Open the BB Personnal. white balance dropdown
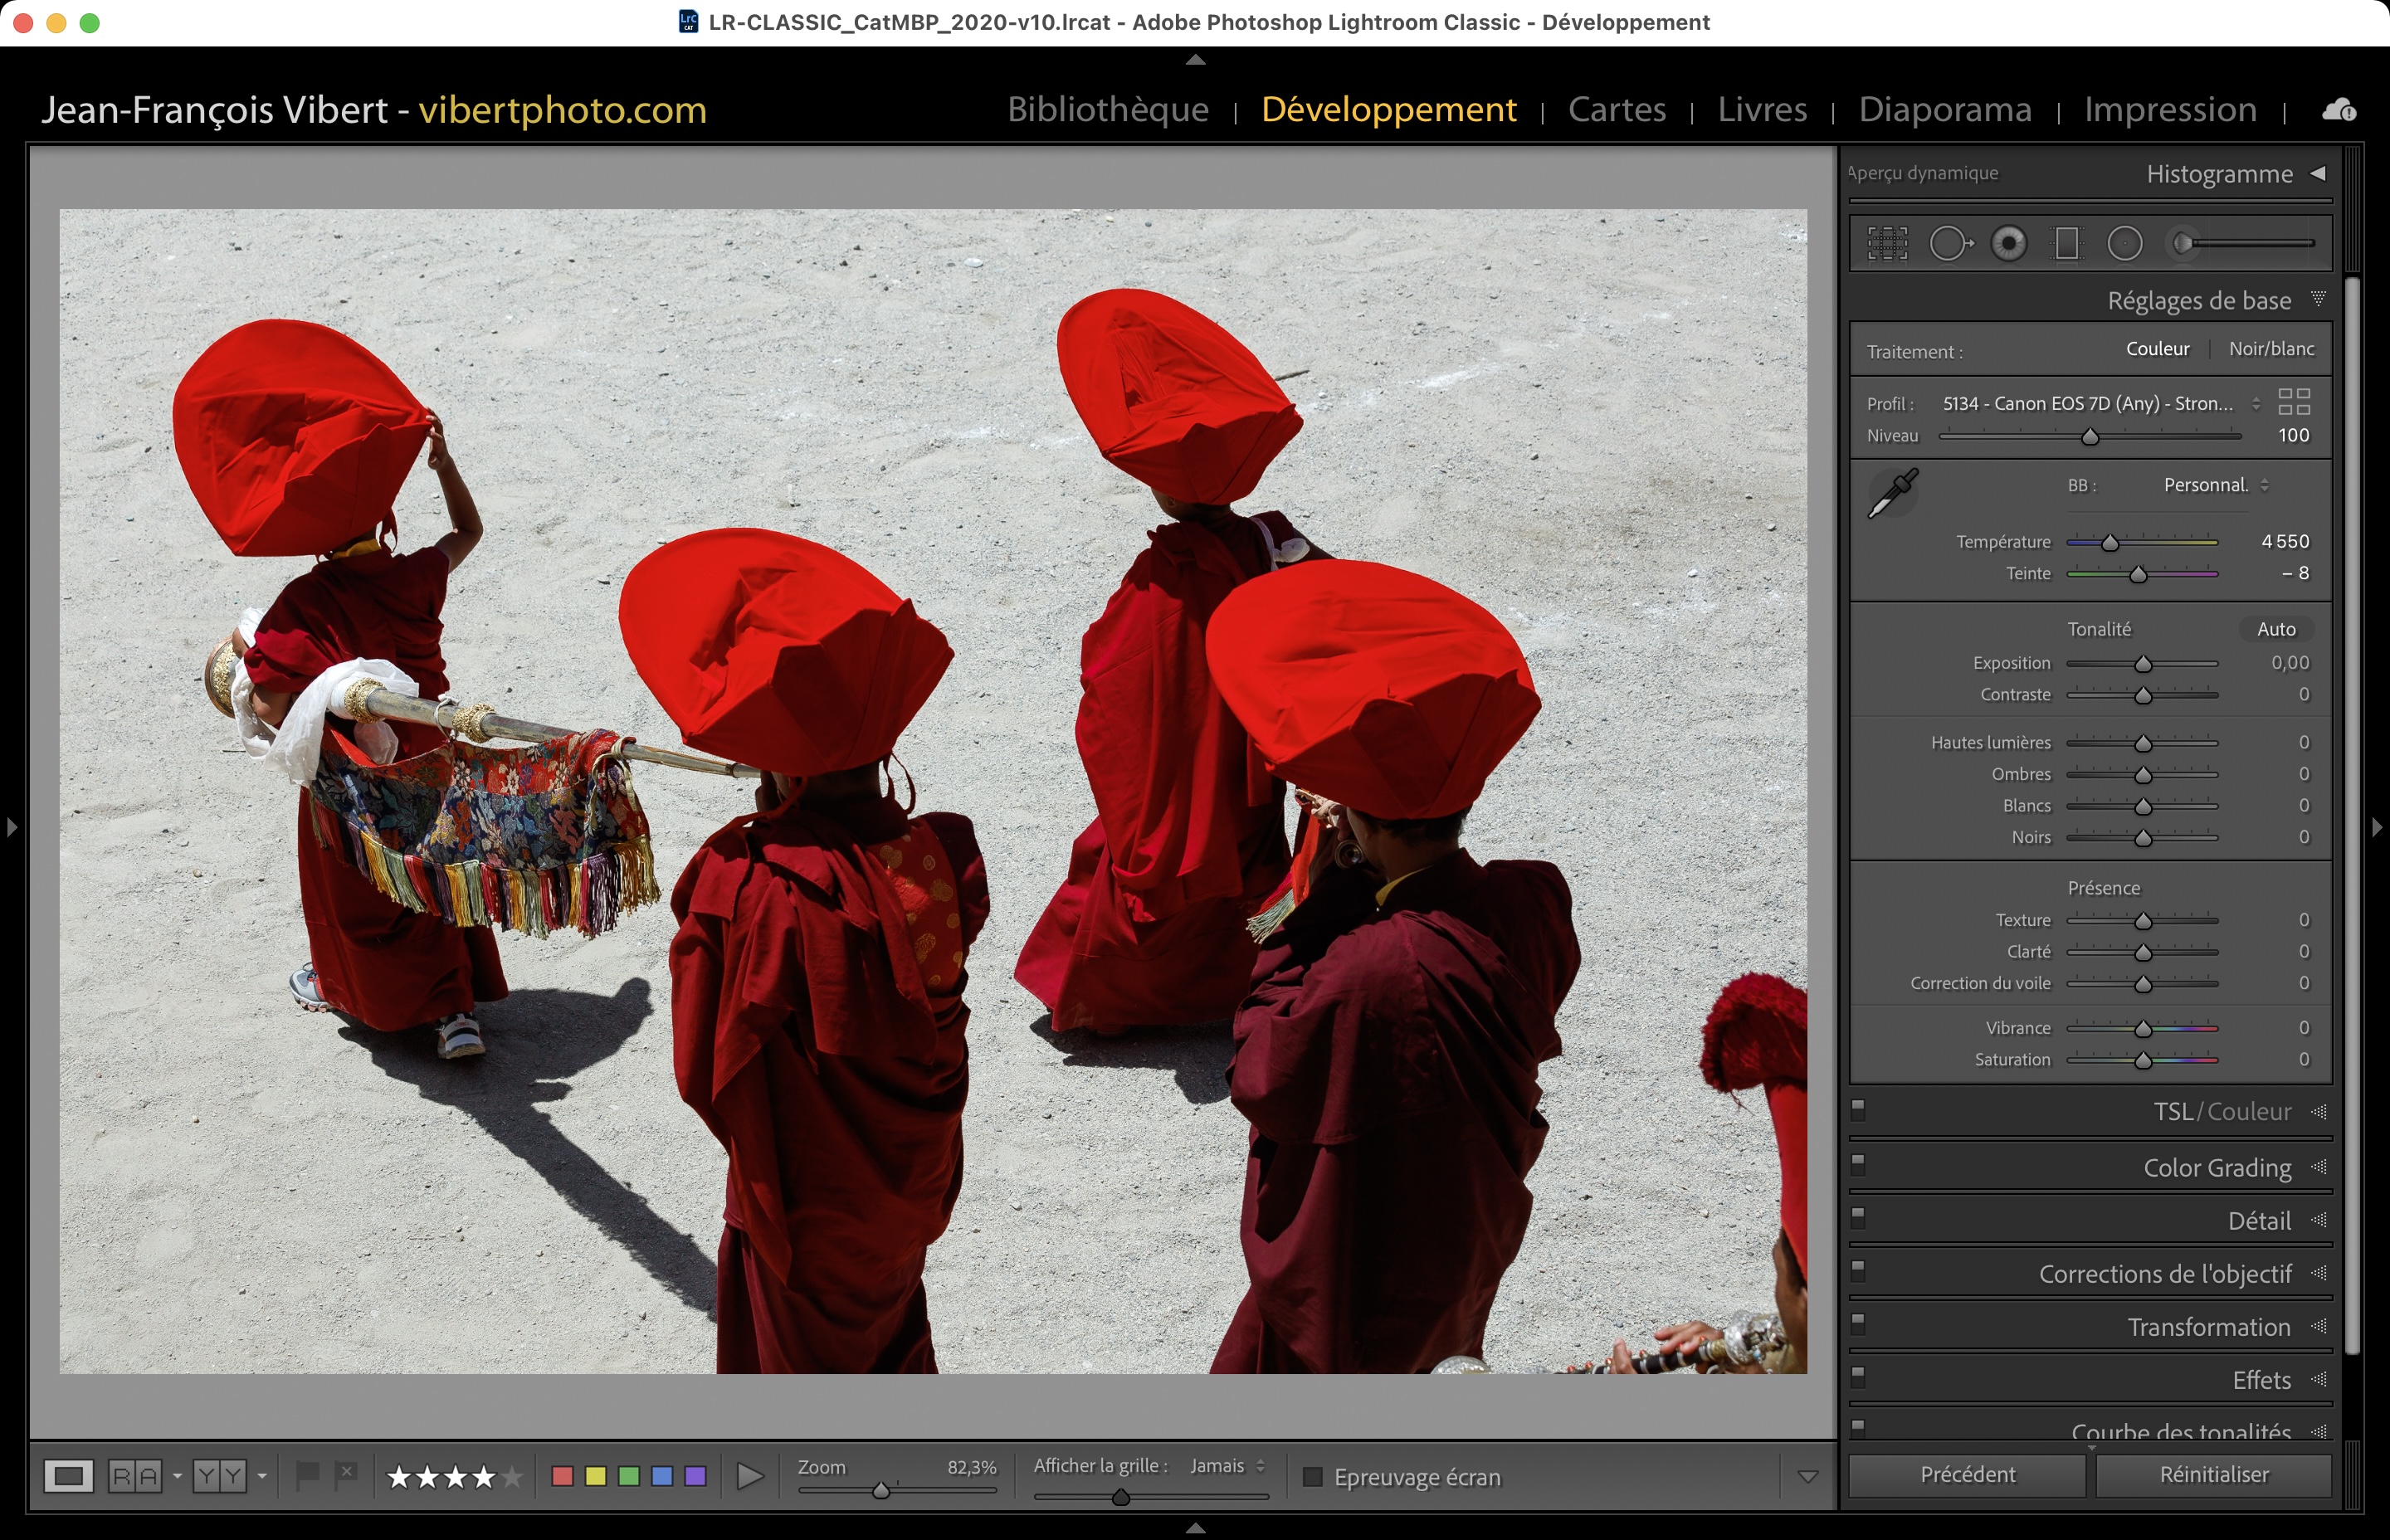This screenshot has height=1540, width=2390. 2215,485
